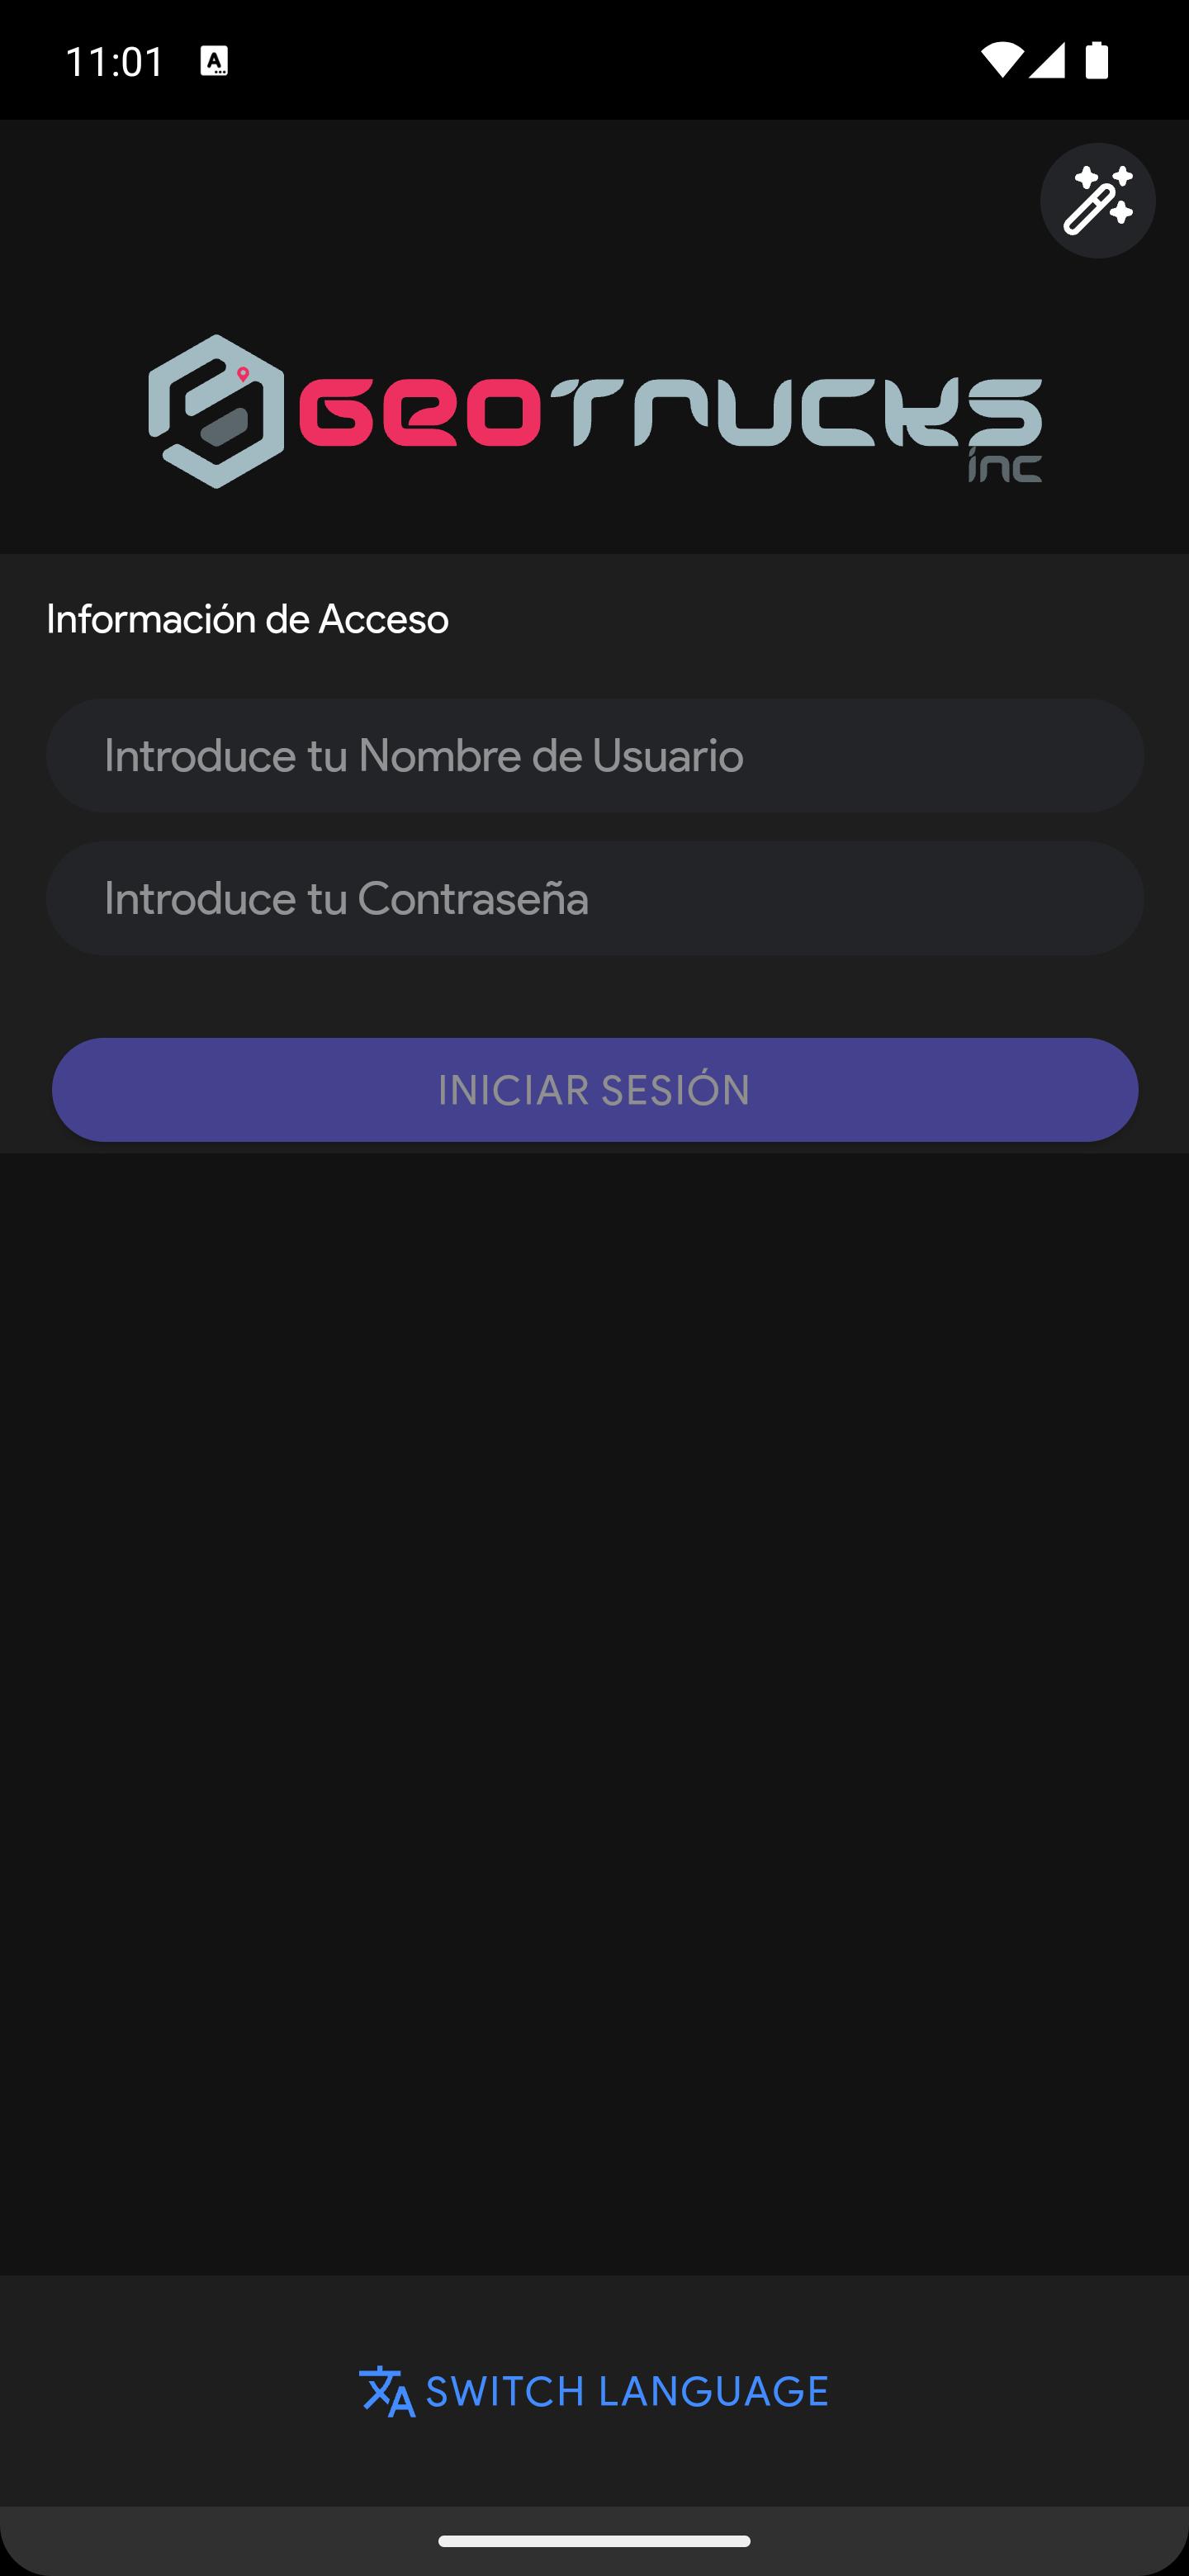The width and height of the screenshot is (1189, 2576).
Task: Focus the Nombre de Usuario field
Action: click(595, 755)
